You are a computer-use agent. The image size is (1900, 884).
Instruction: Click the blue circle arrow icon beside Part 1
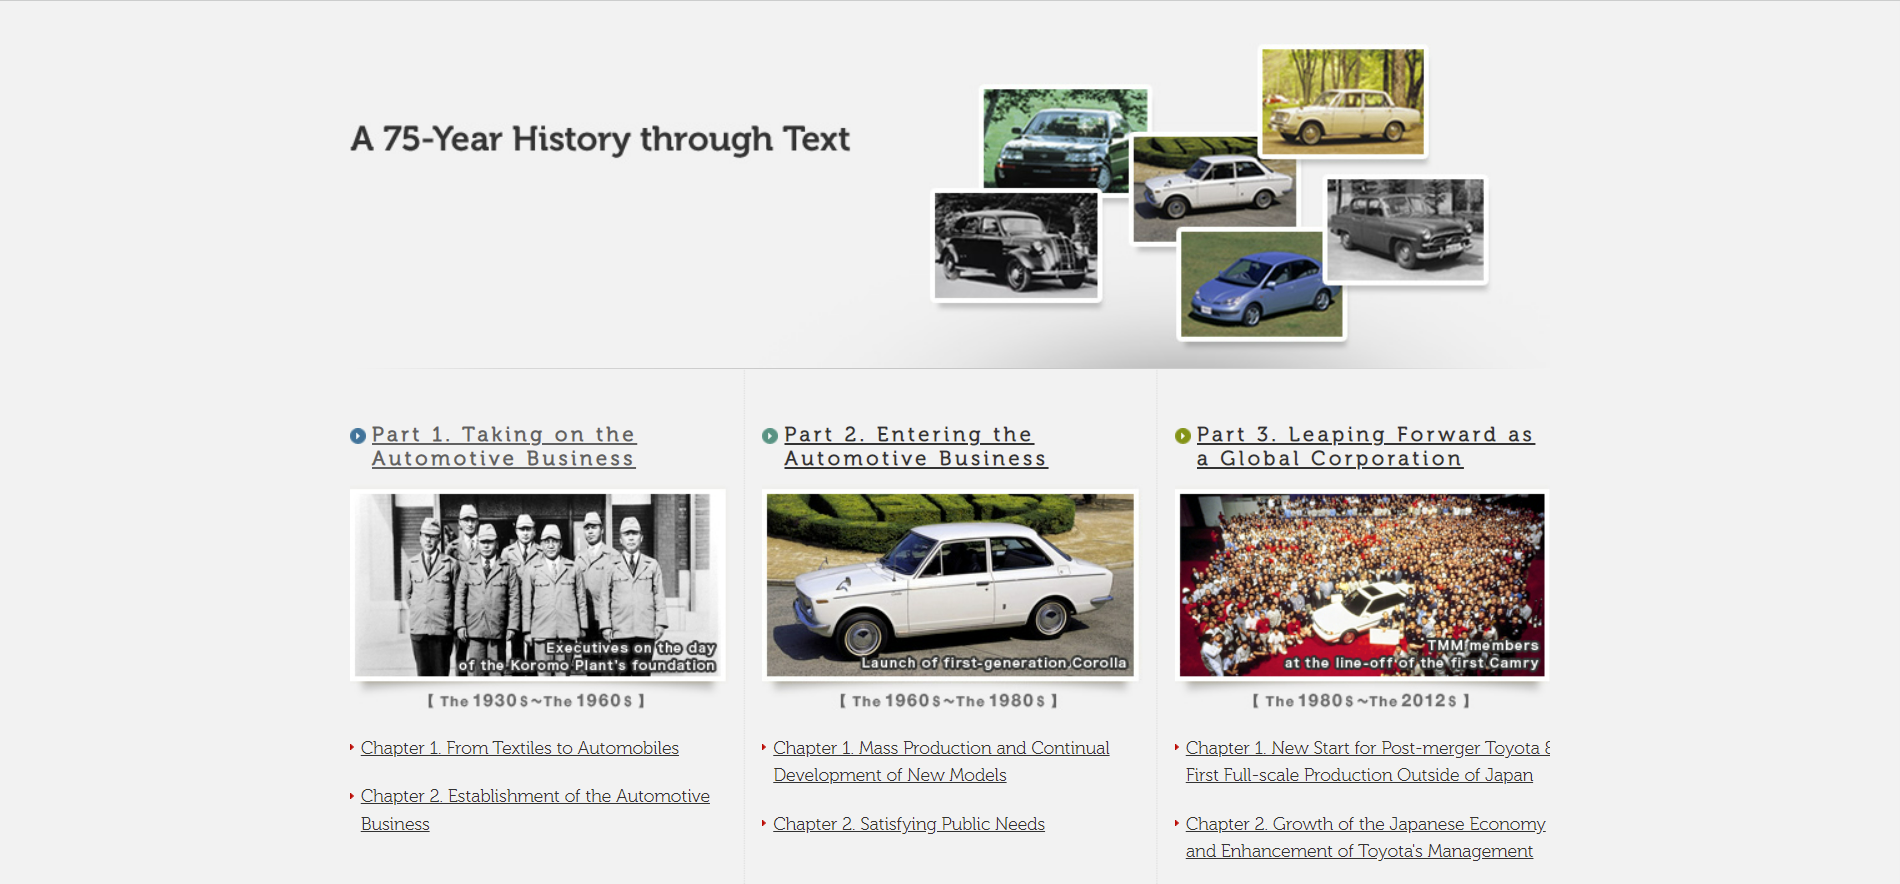pyautogui.click(x=357, y=436)
